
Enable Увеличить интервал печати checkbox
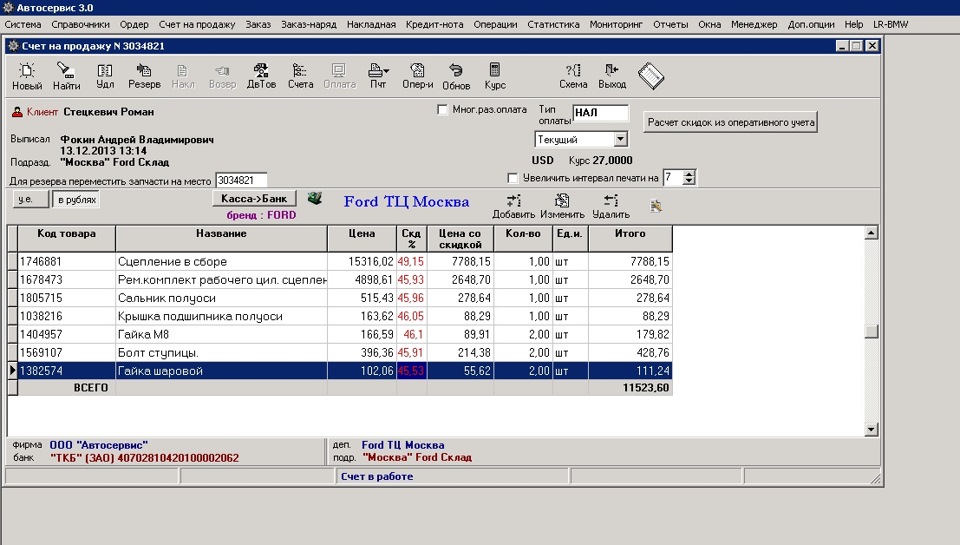click(512, 178)
